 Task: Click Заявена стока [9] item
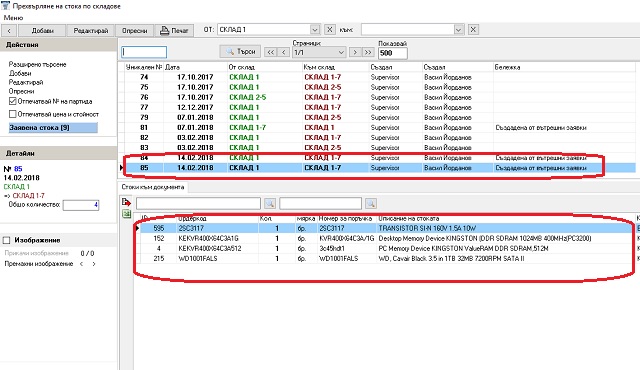(x=53, y=128)
